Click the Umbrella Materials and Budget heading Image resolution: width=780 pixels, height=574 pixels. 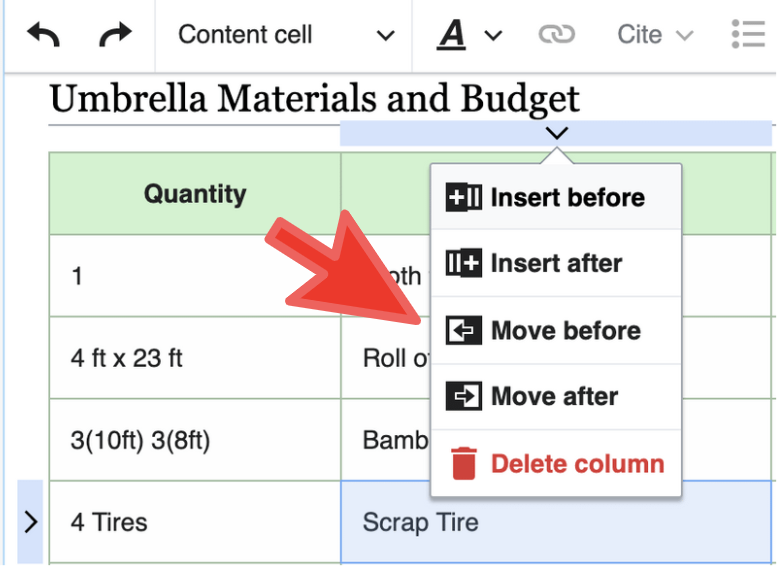pos(314,99)
